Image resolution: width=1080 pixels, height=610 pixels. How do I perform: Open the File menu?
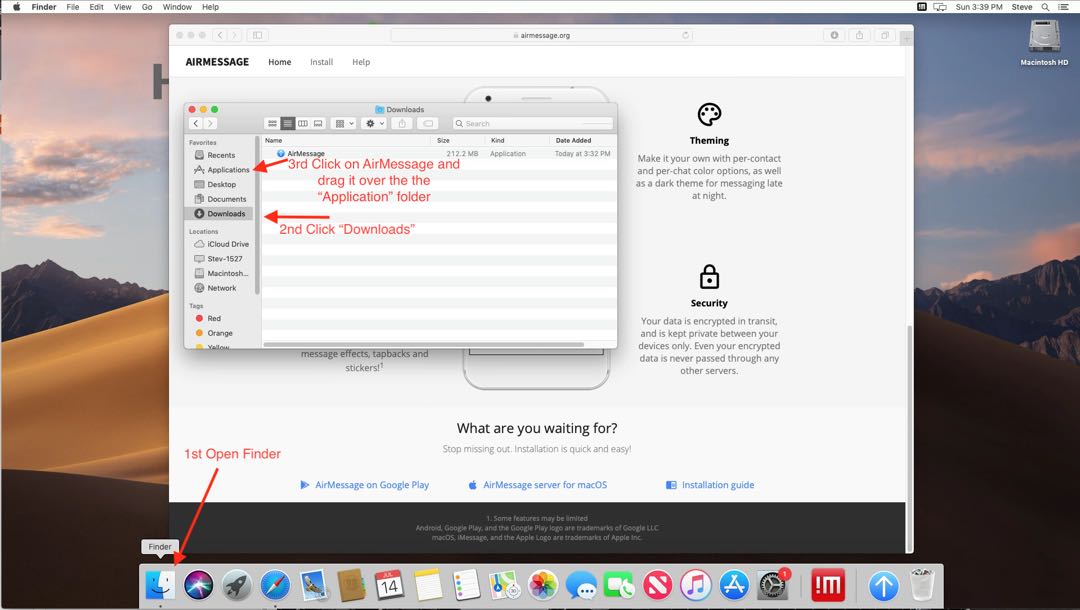tap(72, 7)
